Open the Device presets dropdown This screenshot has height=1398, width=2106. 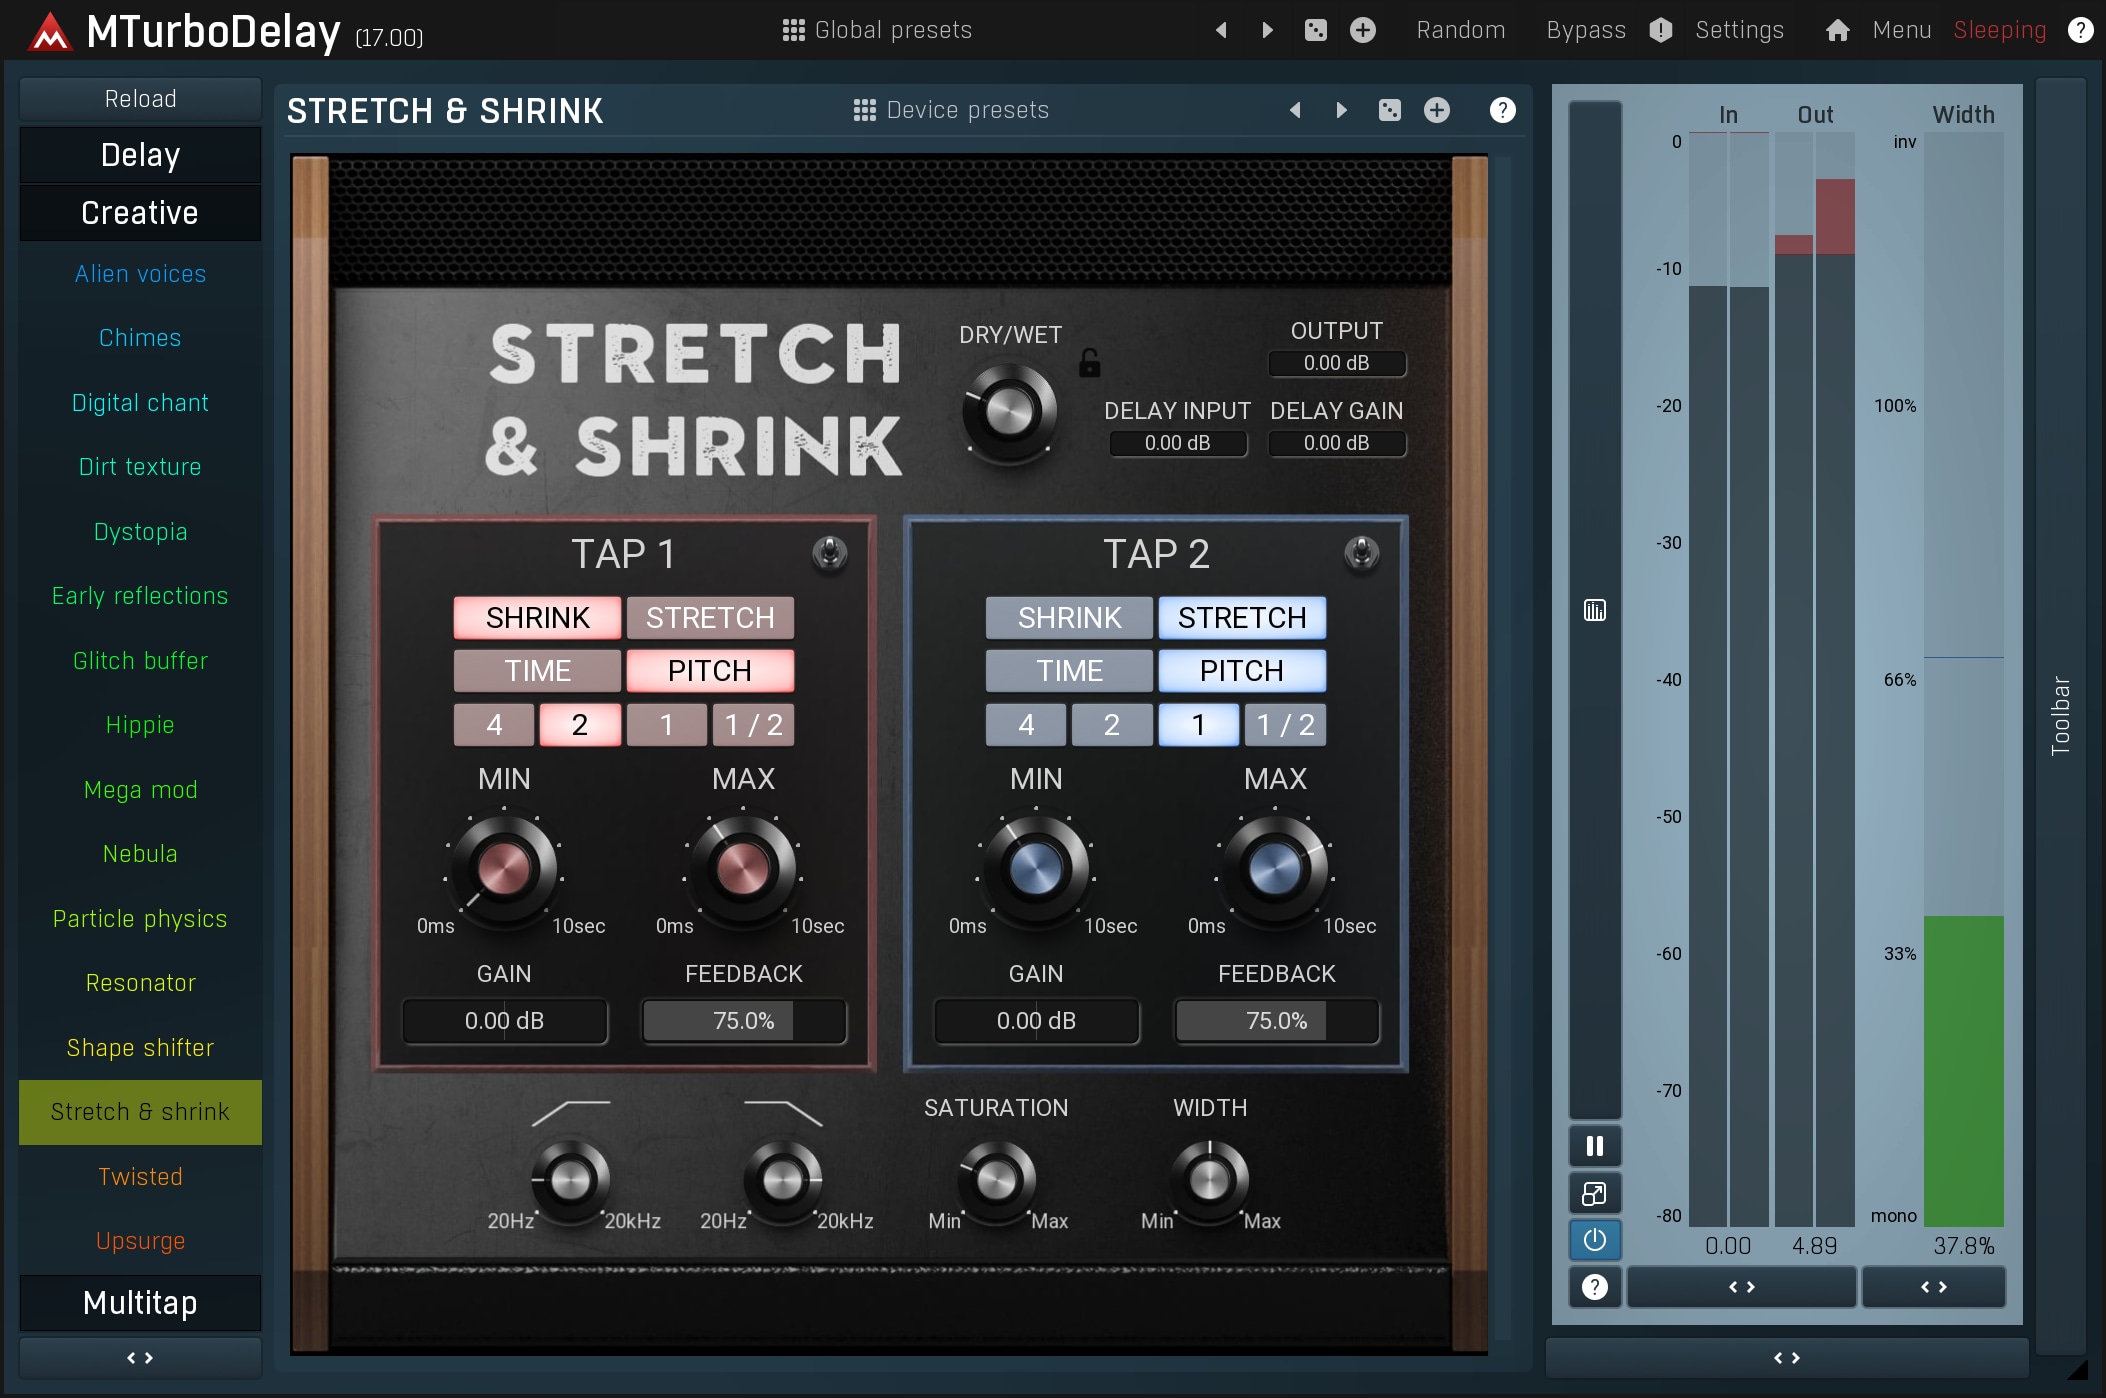[951, 110]
